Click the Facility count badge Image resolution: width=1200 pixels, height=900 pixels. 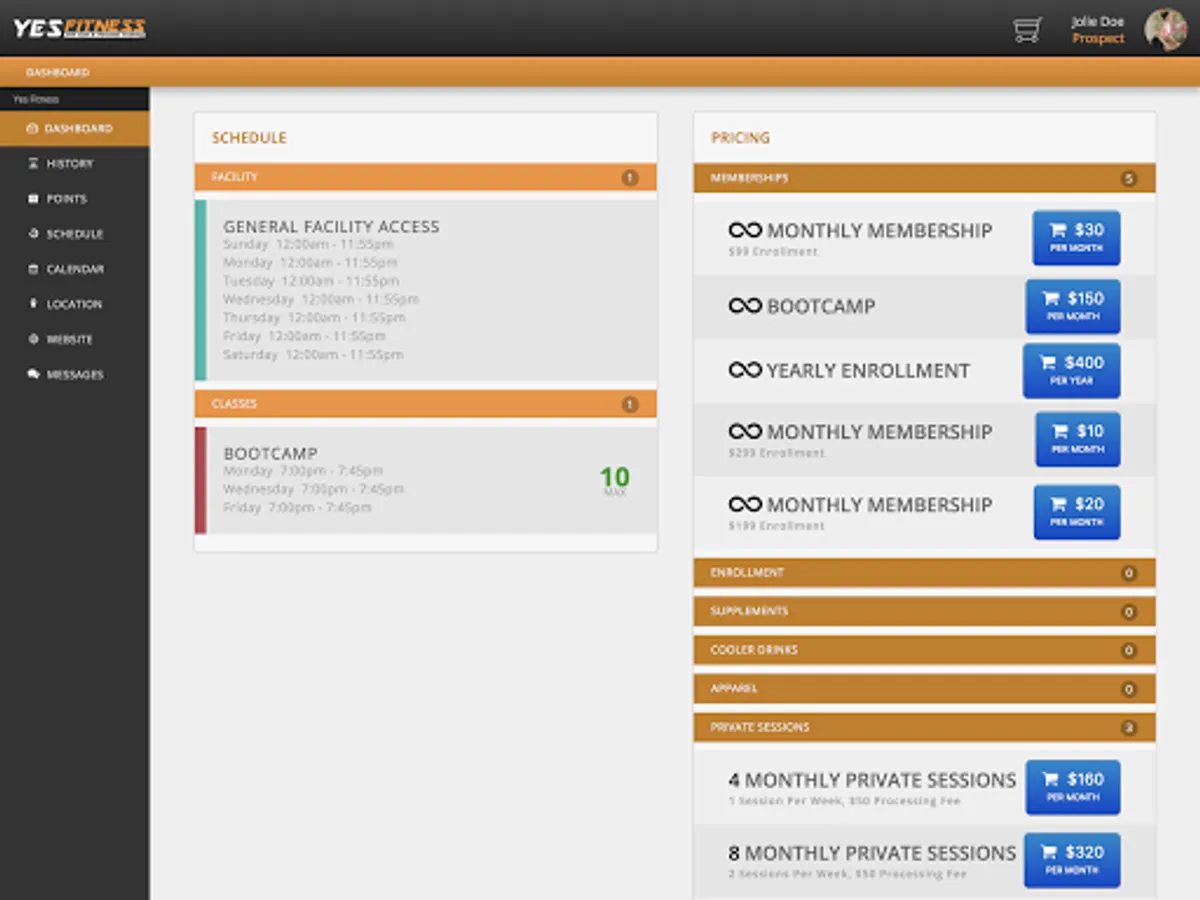[x=630, y=178]
